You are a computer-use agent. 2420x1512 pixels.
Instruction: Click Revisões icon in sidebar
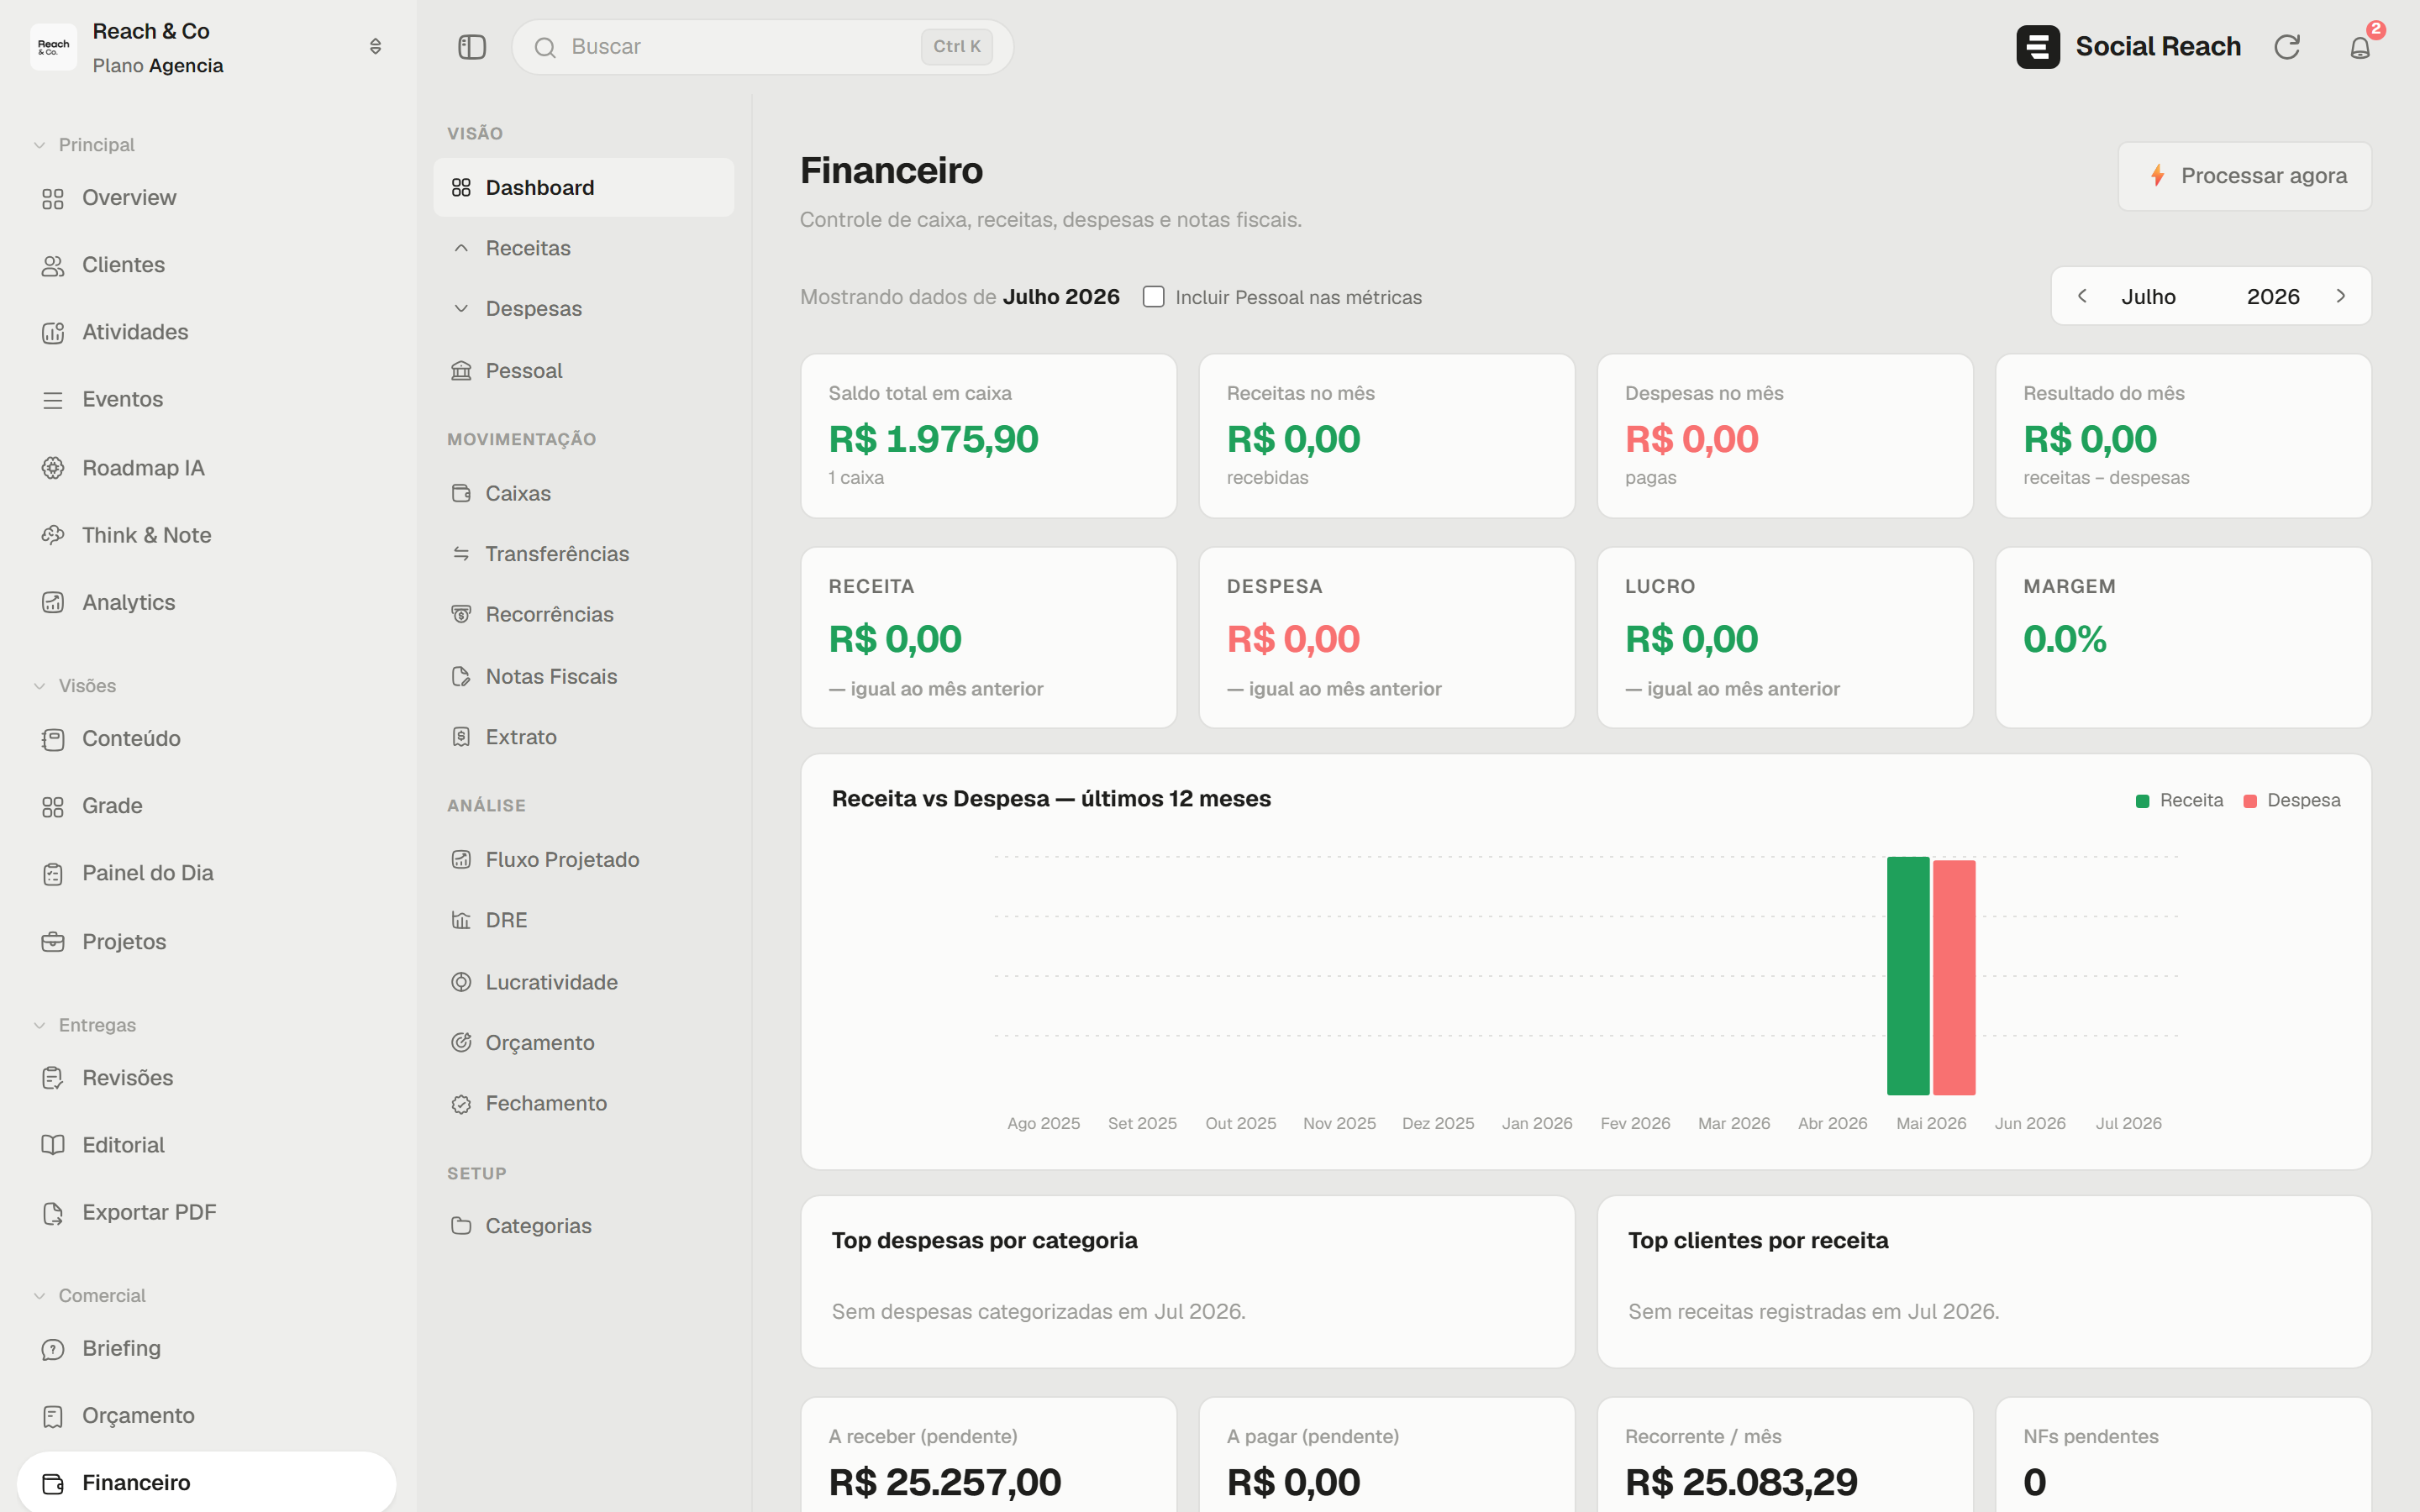(53, 1078)
